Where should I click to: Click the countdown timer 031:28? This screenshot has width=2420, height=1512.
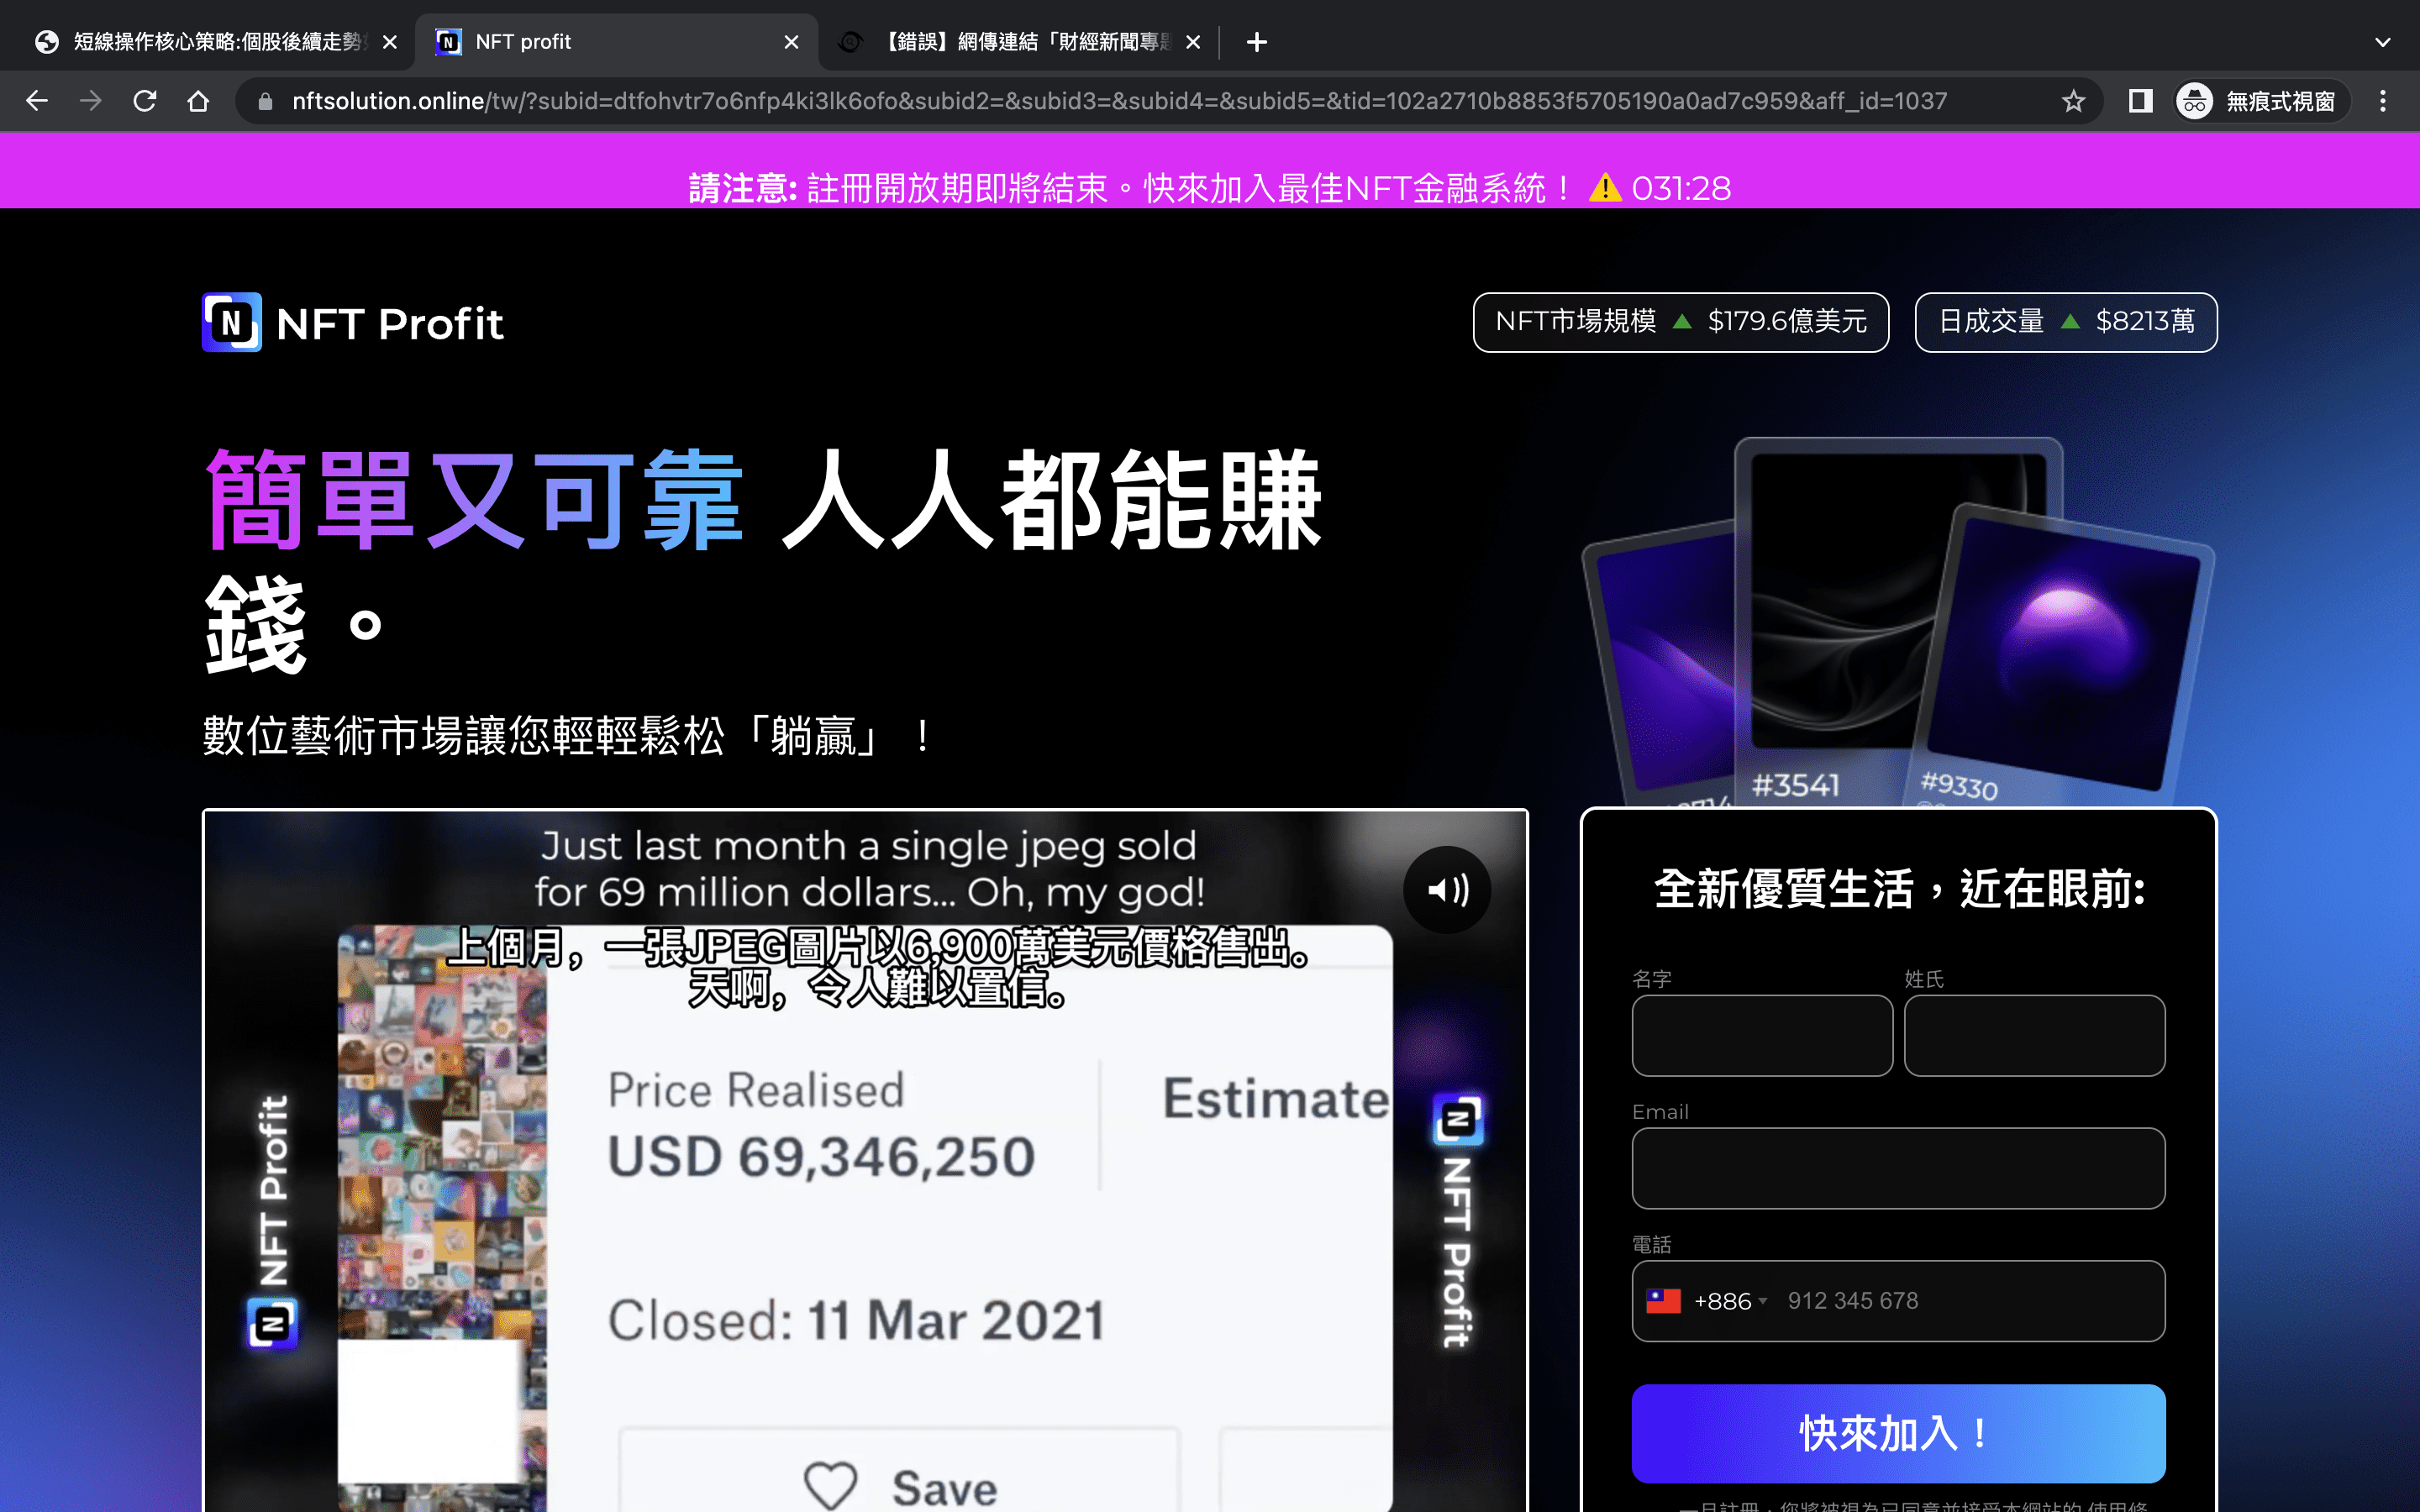click(x=1681, y=188)
